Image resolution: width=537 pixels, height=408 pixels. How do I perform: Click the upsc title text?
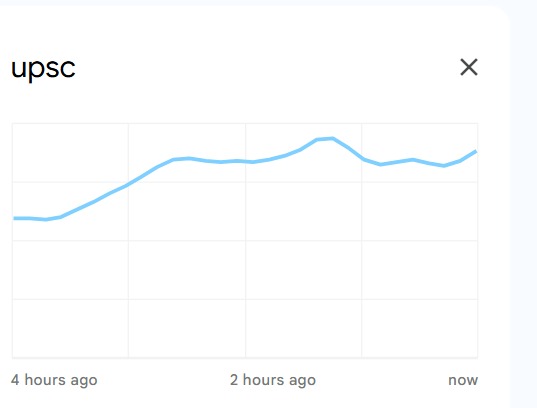coord(43,69)
